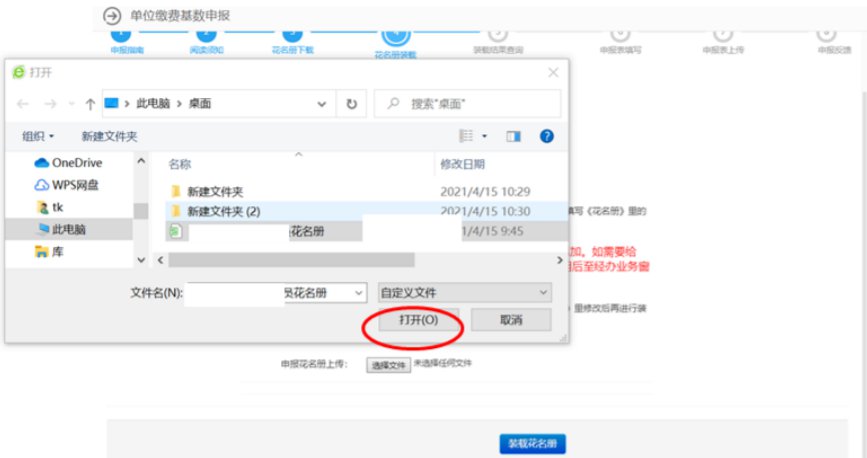Image resolution: width=867 pixels, height=458 pixels.
Task: Click 此电脑 in the address path
Action: coord(153,103)
